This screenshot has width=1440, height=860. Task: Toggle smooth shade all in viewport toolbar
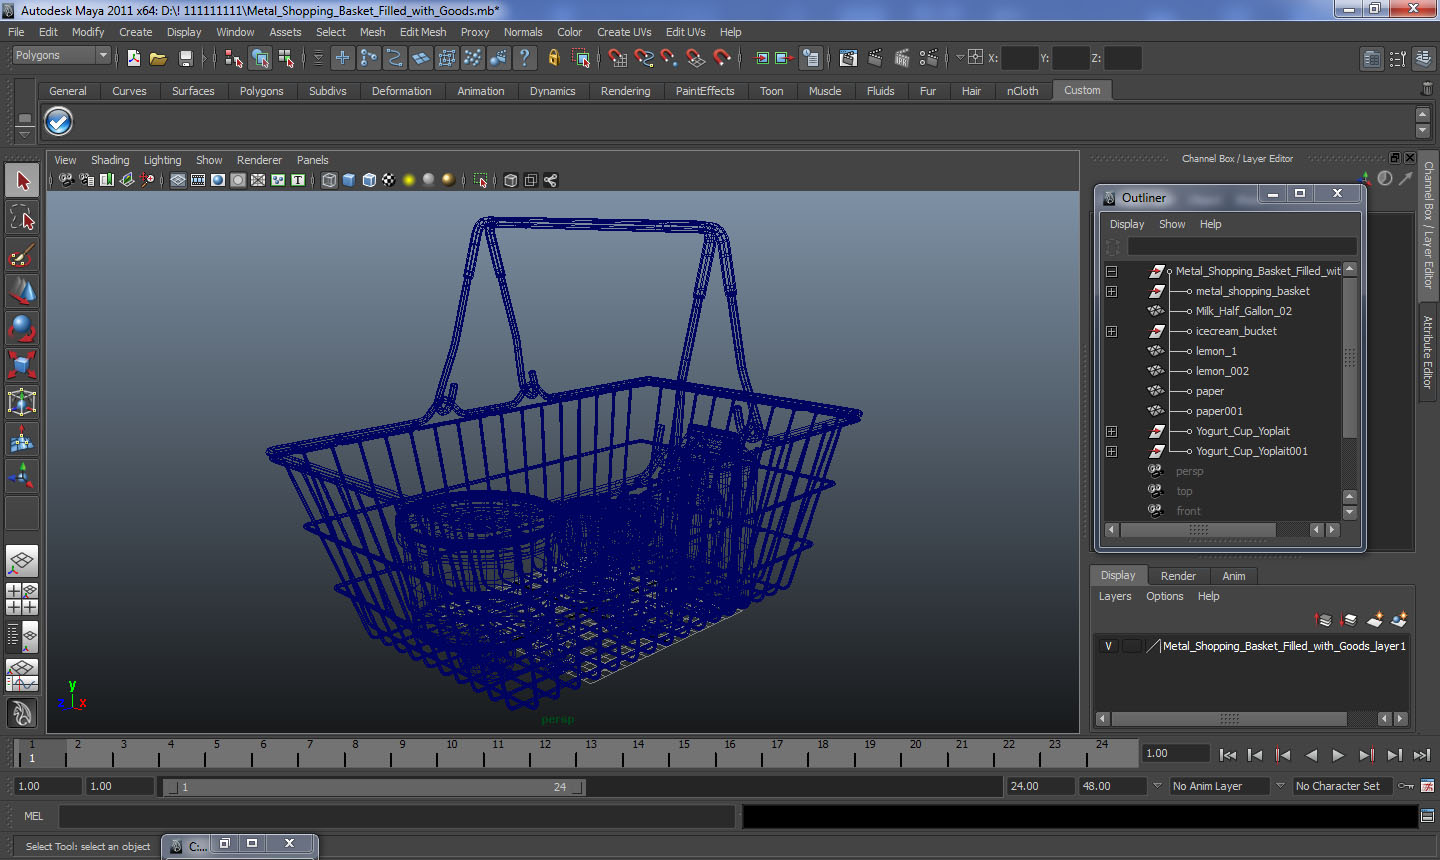[x=349, y=180]
